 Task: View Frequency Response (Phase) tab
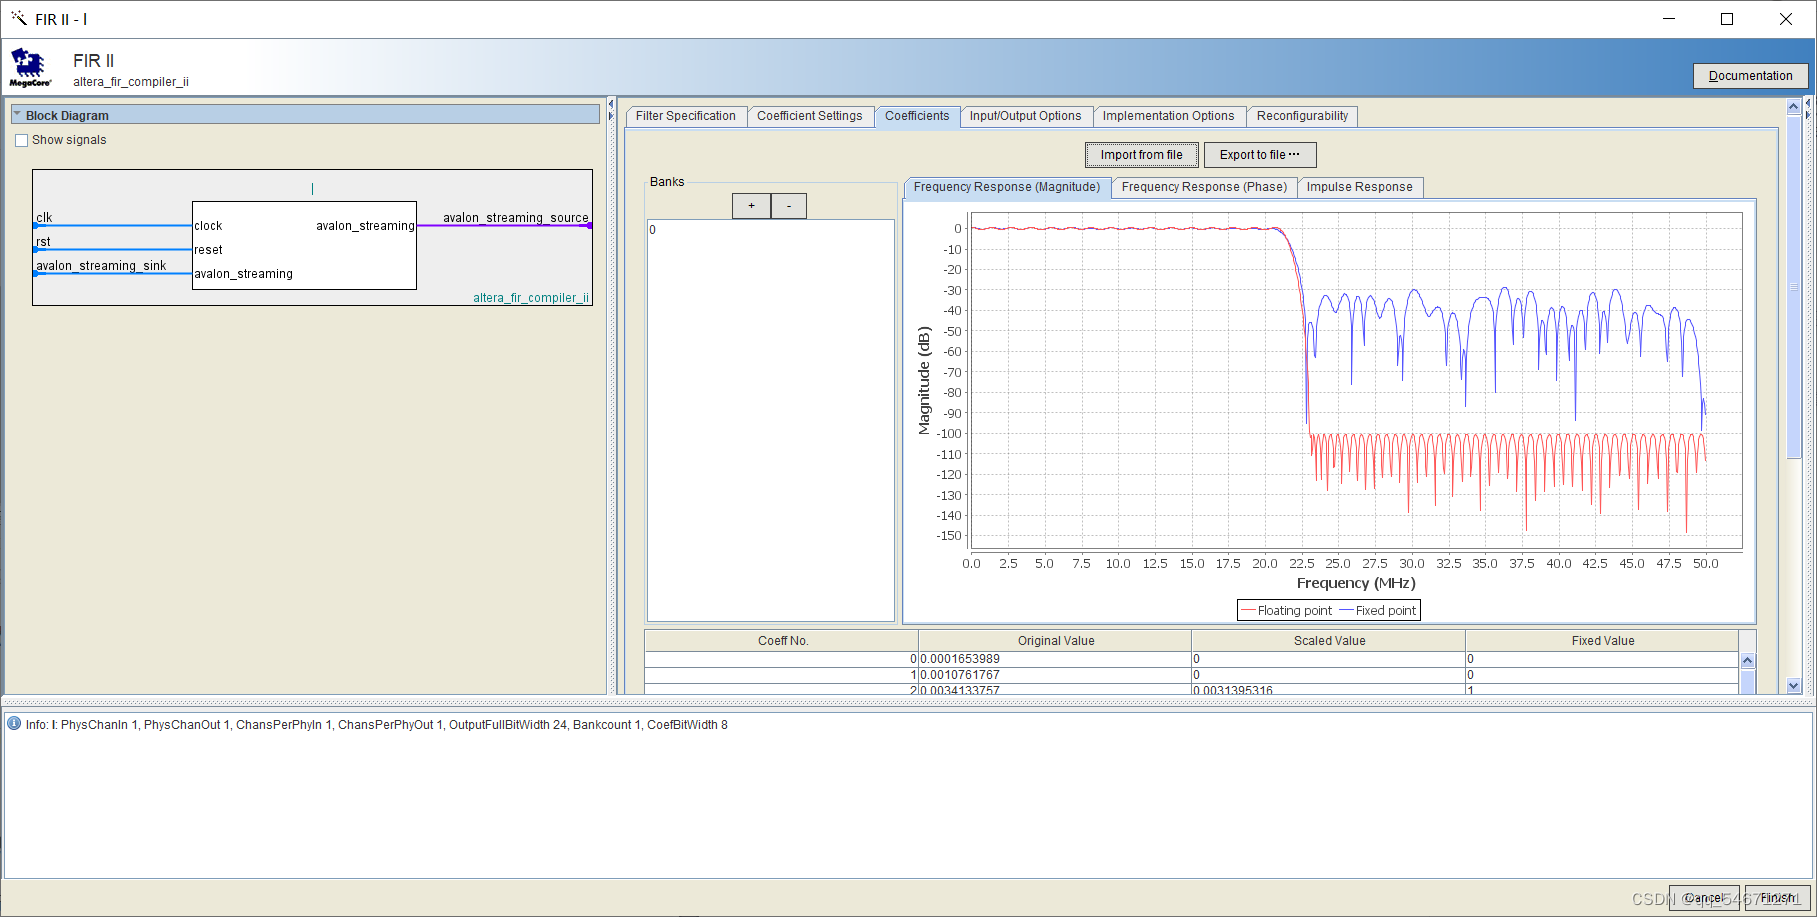(x=1204, y=187)
